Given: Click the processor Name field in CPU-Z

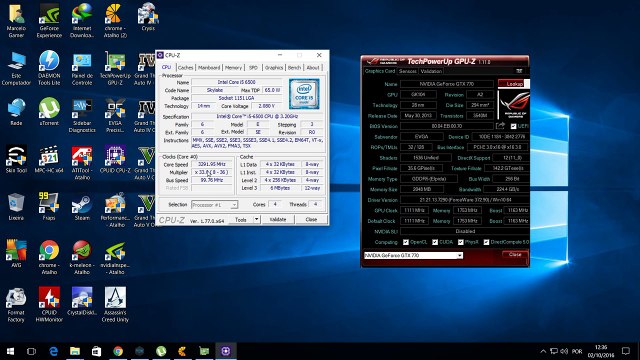Looking at the screenshot, I should pyautogui.click(x=237, y=82).
